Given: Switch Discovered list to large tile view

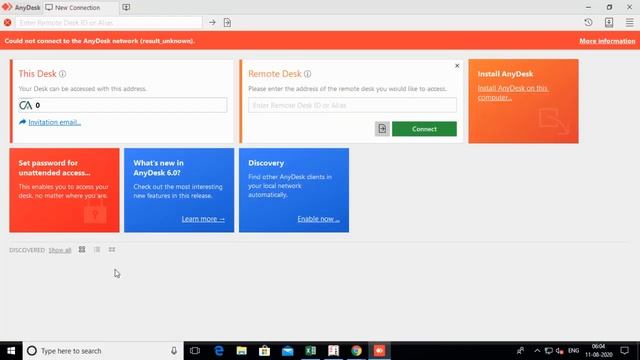Looking at the screenshot, I should click(82, 249).
